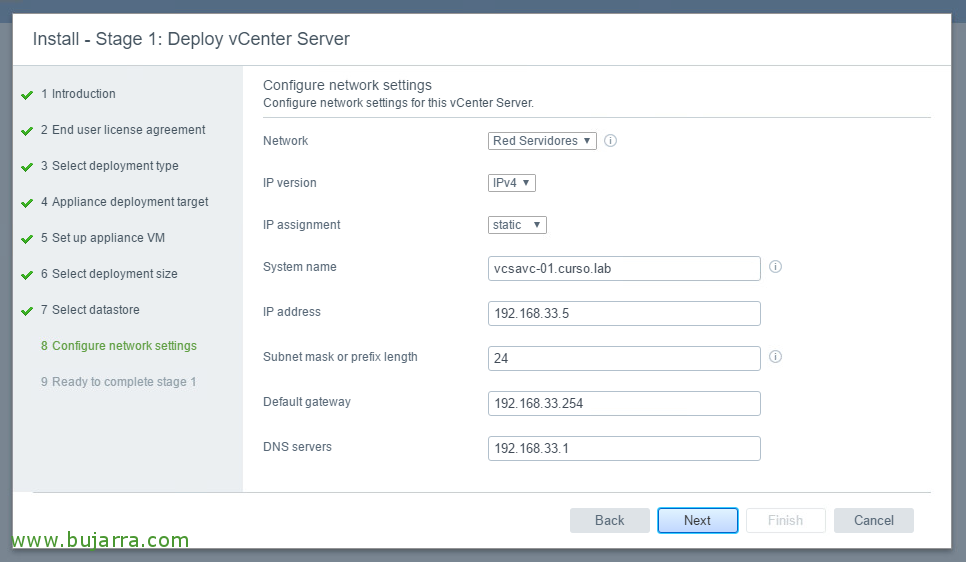Cancel the vCenter deployment wizard
Screen dimensions: 966x562
(x=874, y=521)
